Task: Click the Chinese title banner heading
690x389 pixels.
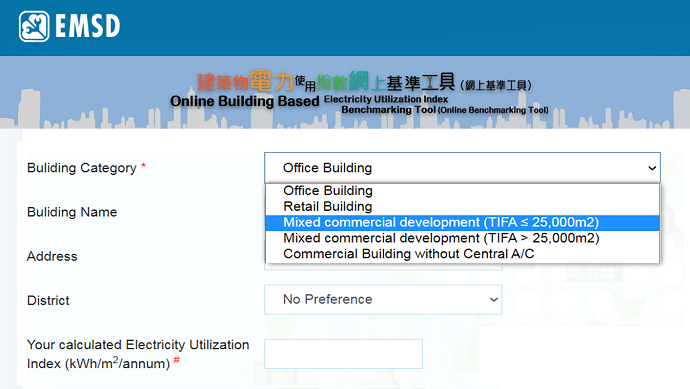Action: click(364, 82)
